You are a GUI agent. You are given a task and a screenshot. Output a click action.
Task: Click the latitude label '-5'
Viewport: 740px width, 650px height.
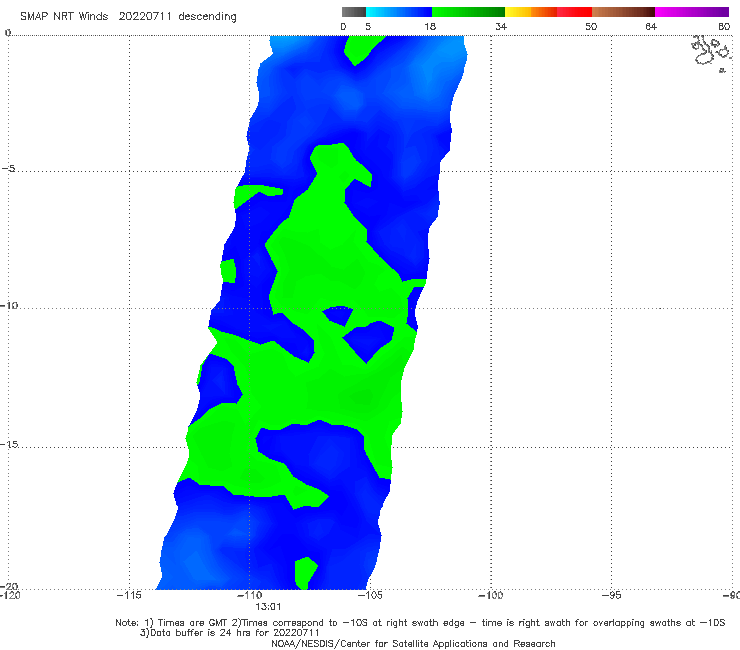pyautogui.click(x=9, y=169)
